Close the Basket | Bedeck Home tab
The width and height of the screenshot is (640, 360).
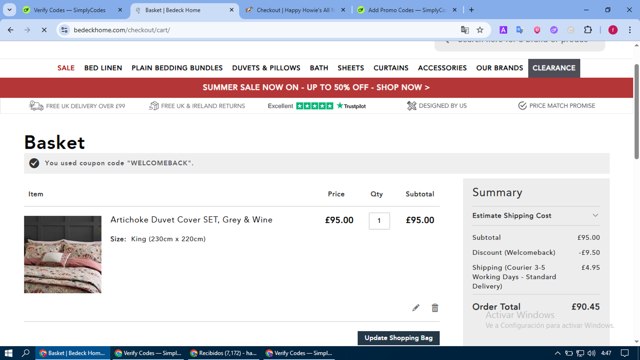(x=231, y=10)
